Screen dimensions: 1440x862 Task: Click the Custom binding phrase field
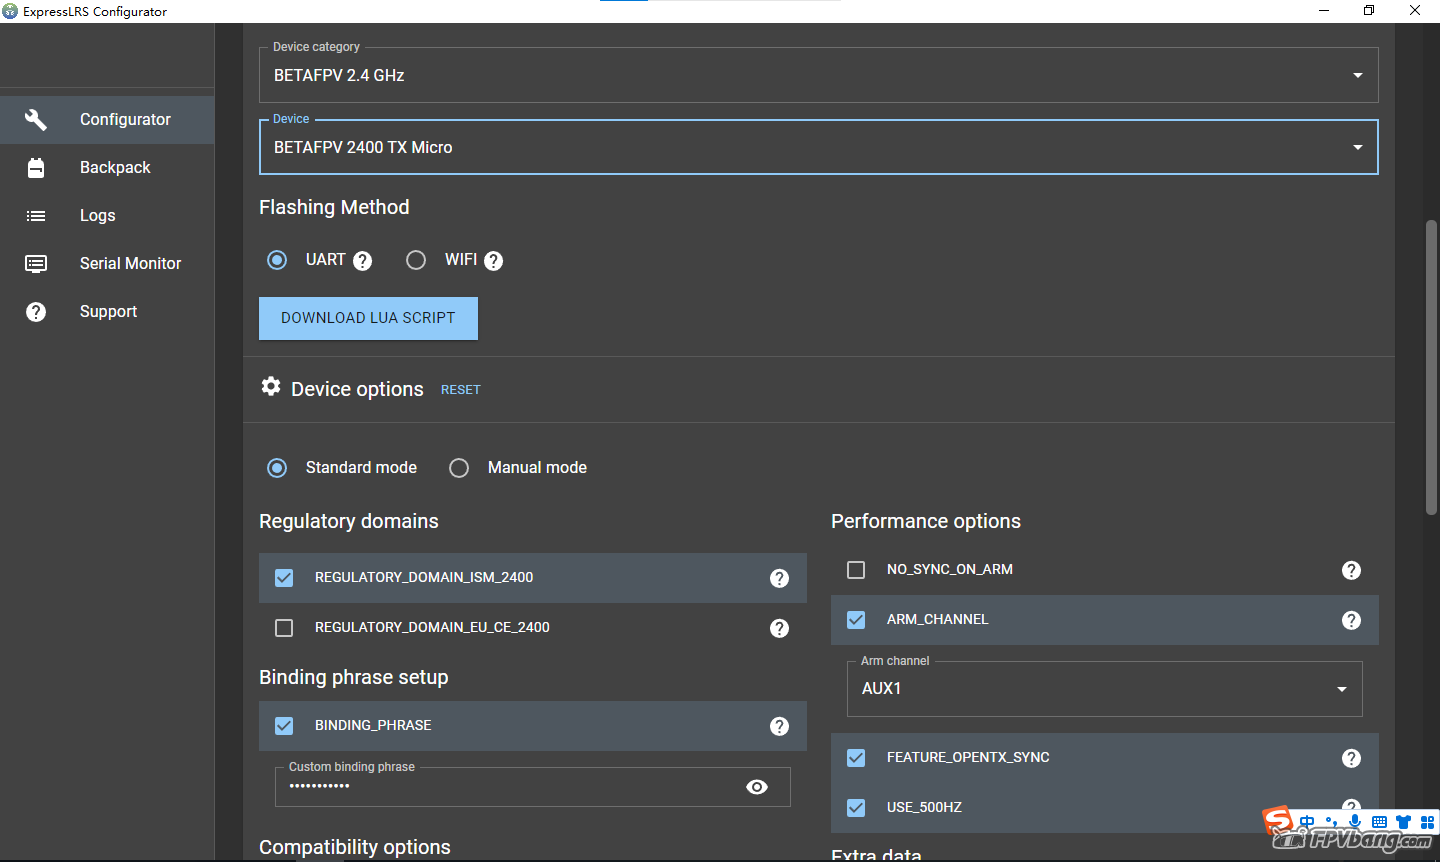pyautogui.click(x=532, y=787)
